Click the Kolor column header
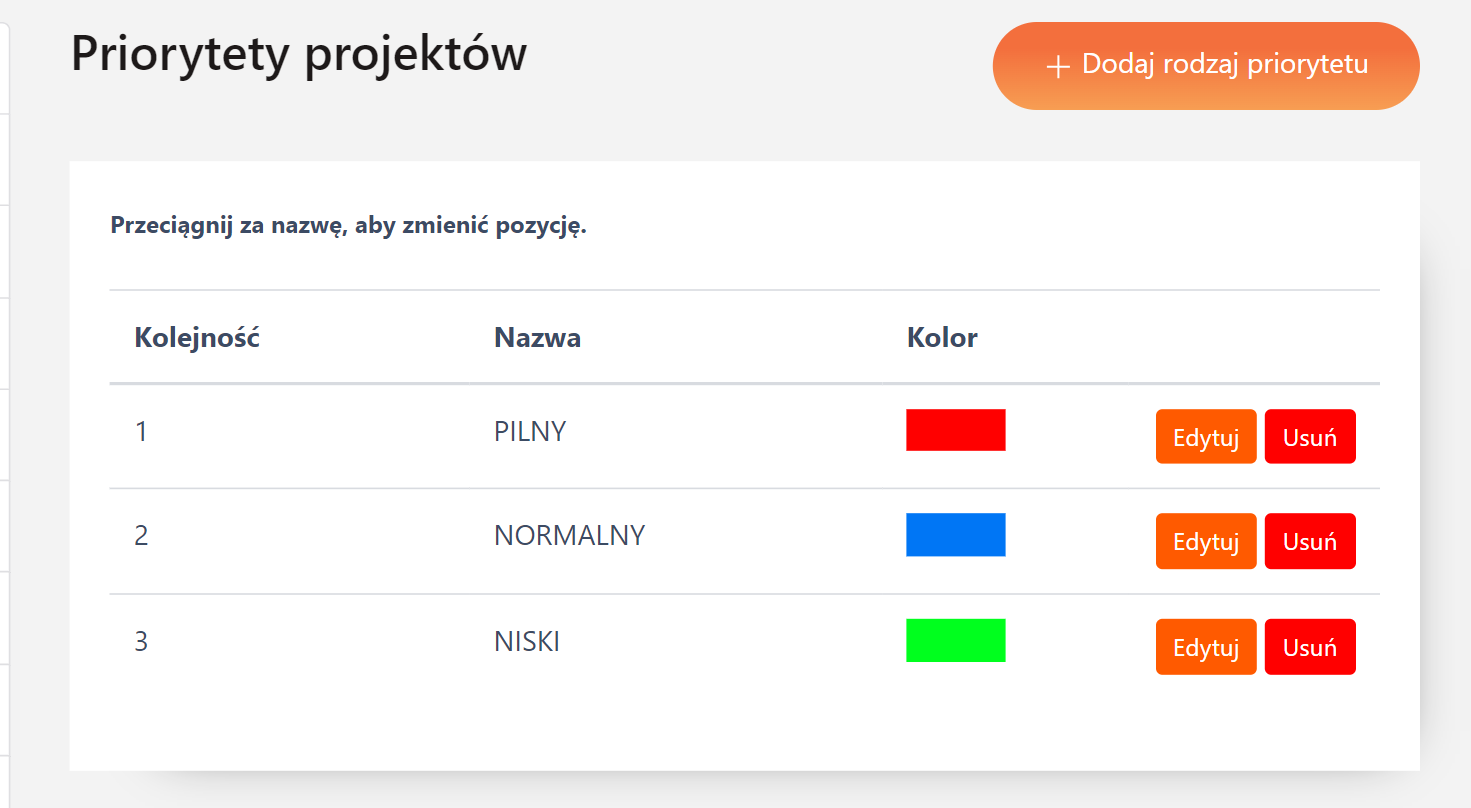This screenshot has height=808, width=1471. pyautogui.click(x=942, y=338)
